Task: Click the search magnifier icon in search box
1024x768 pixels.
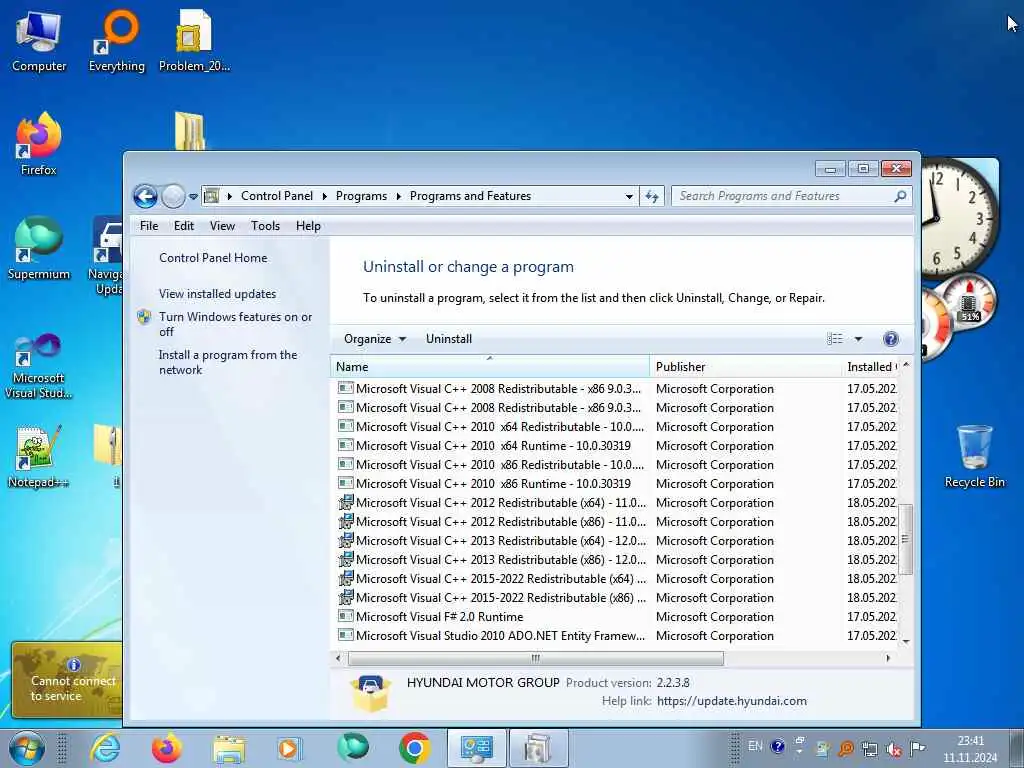Action: point(900,196)
